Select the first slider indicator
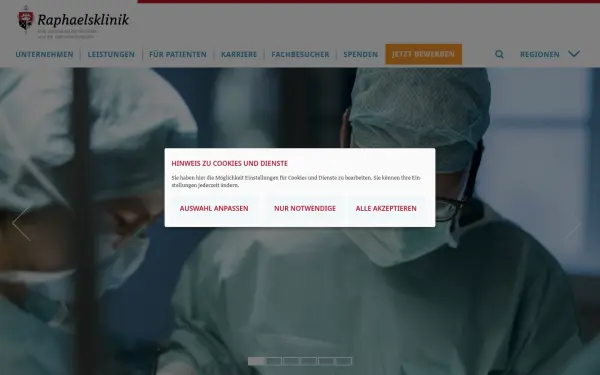 click(256, 361)
